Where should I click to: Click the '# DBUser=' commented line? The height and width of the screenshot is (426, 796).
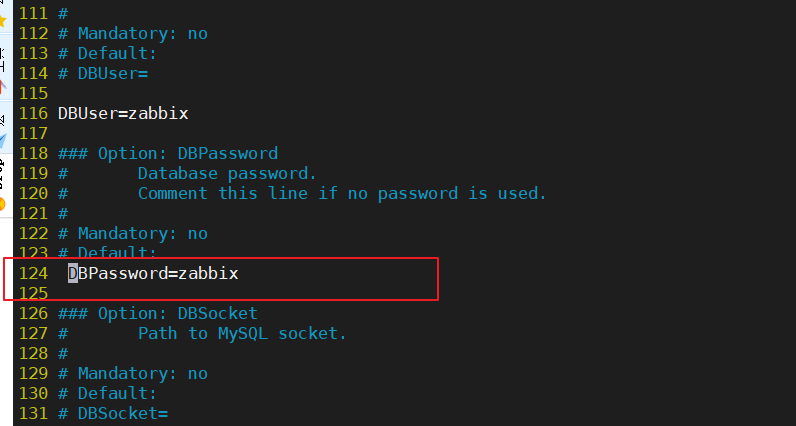pyautogui.click(x=103, y=73)
